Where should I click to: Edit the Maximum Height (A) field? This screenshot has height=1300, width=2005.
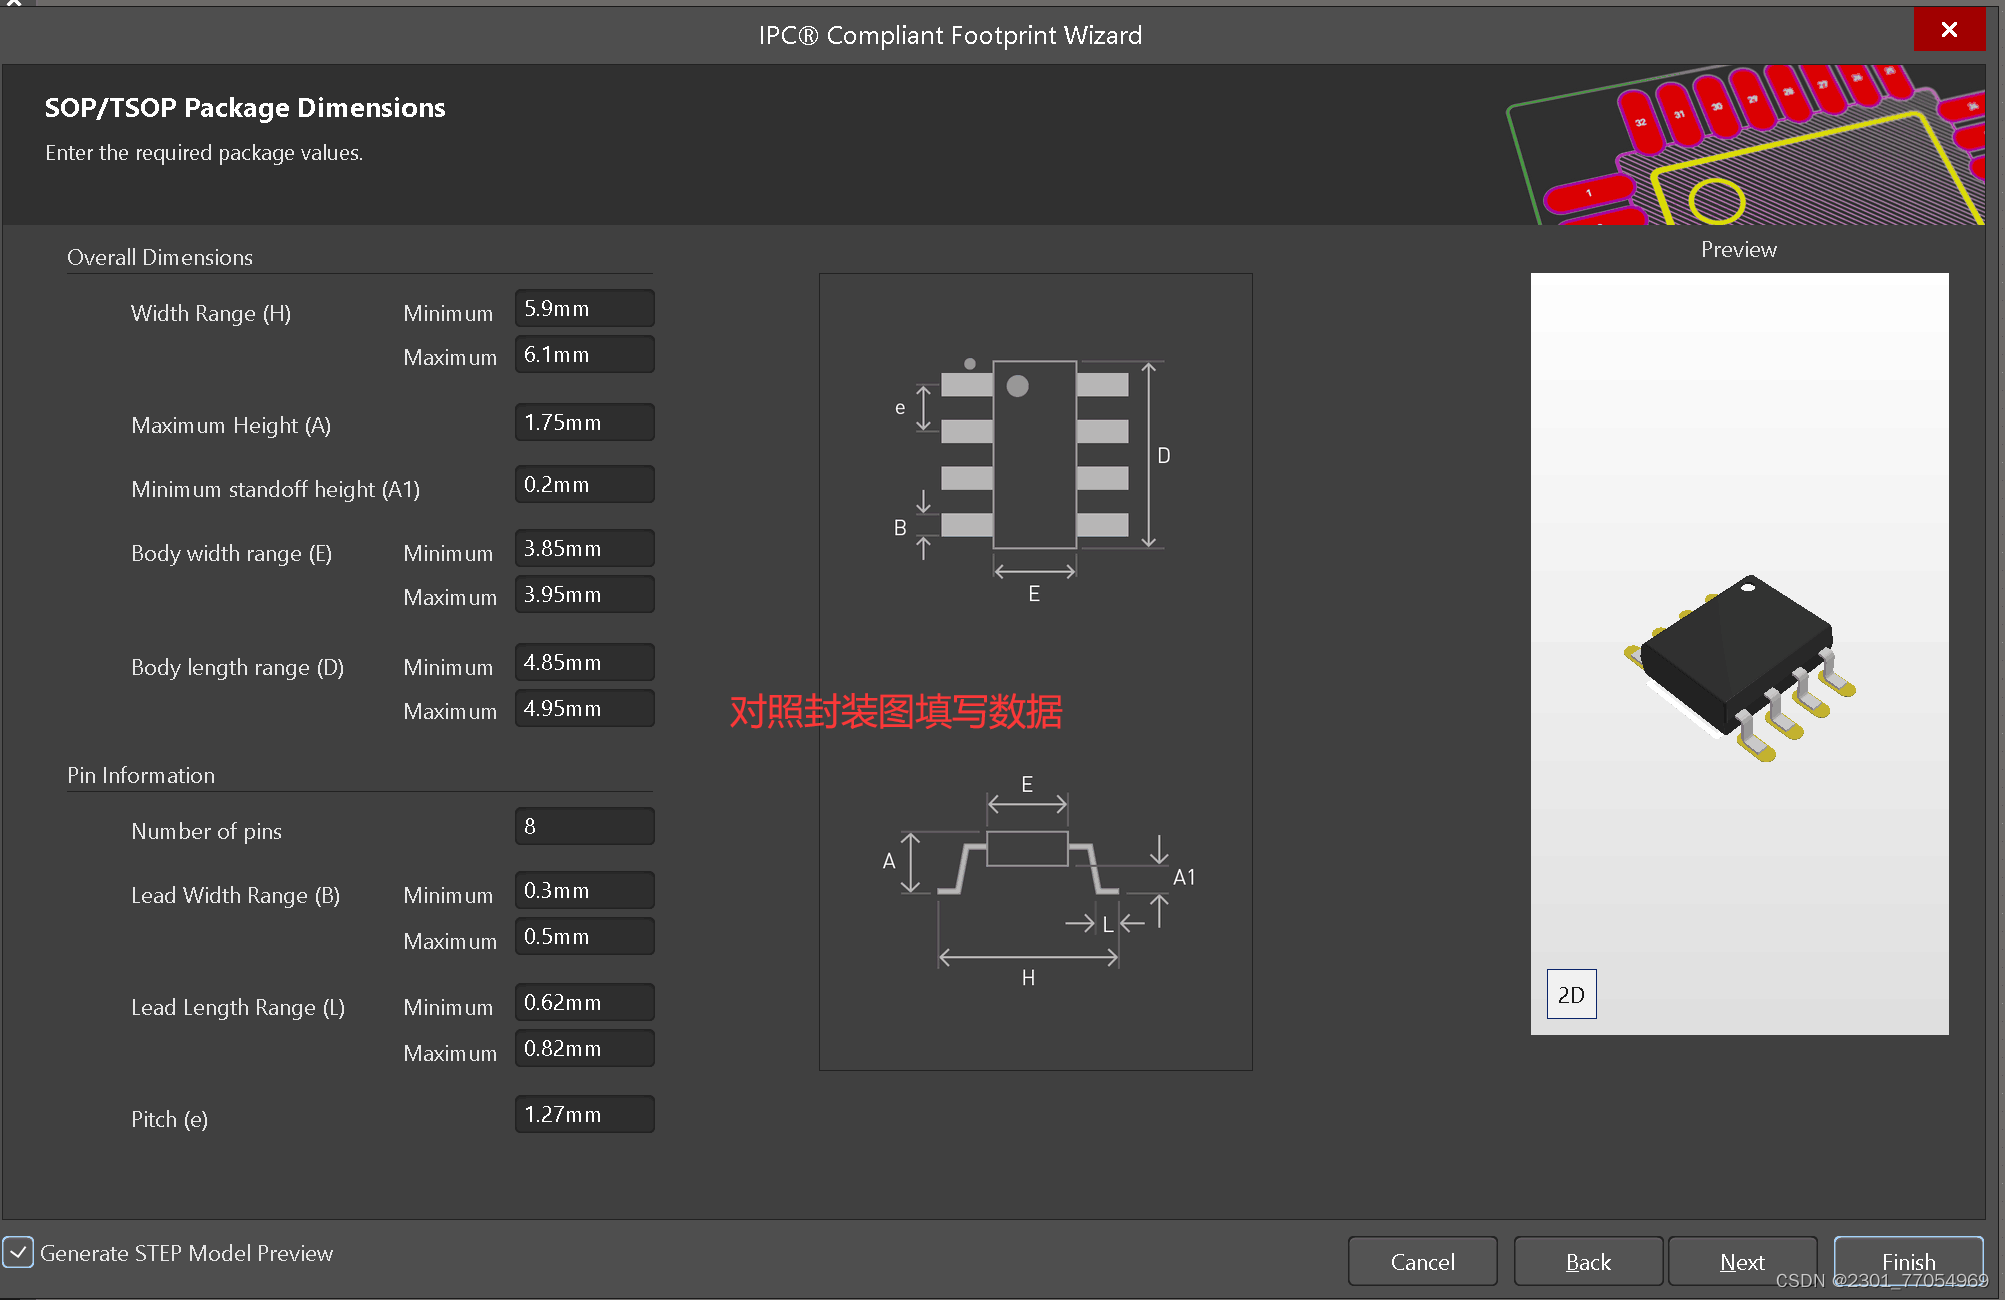tap(584, 423)
